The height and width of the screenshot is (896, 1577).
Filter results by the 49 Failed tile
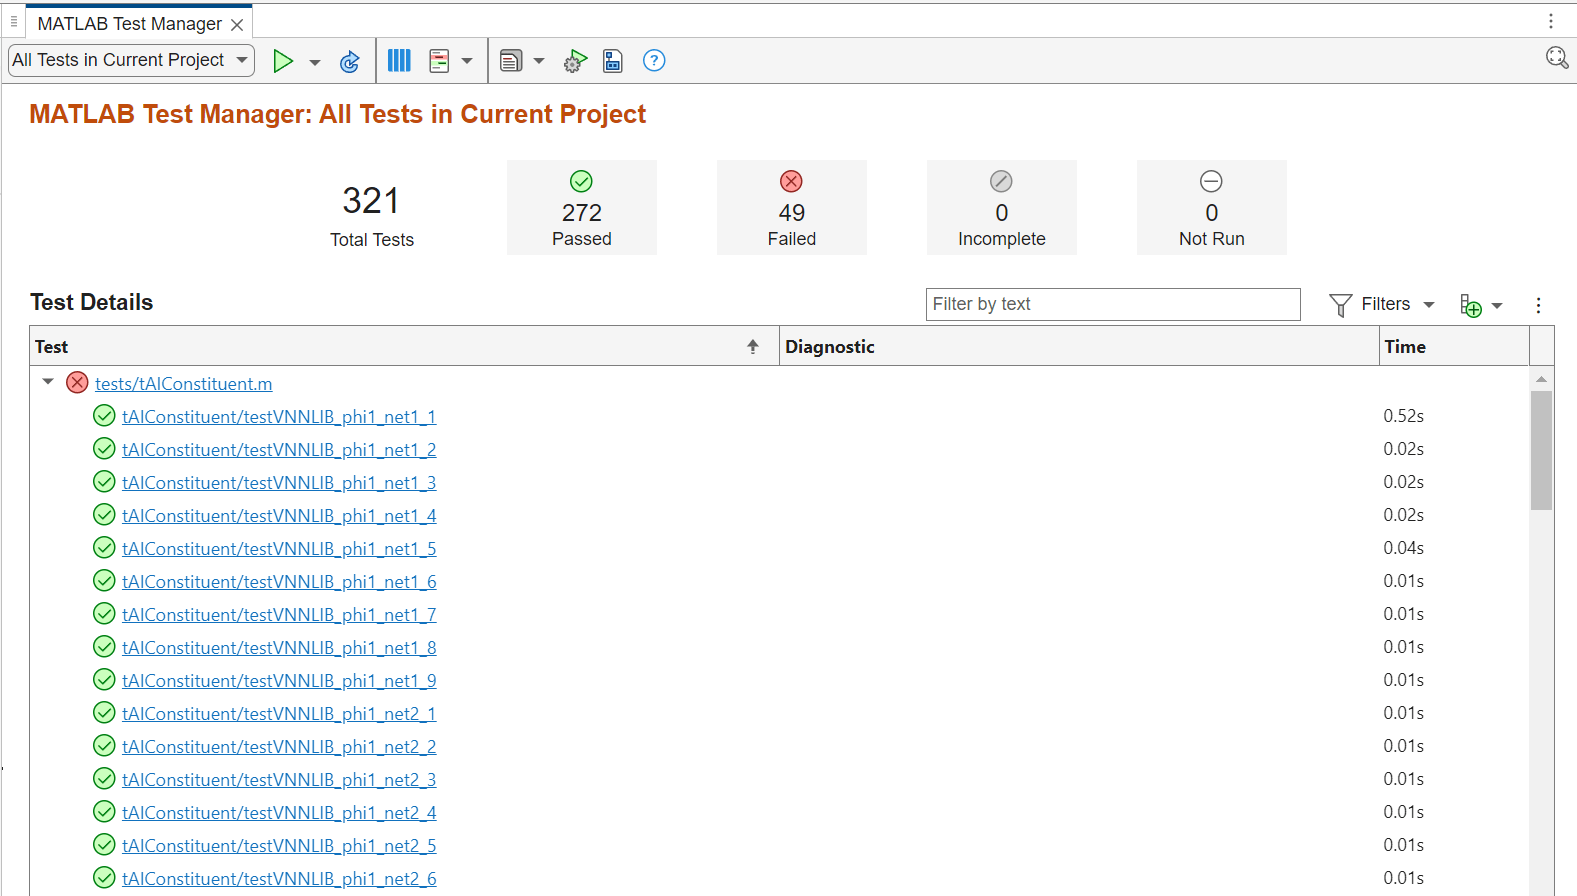pyautogui.click(x=792, y=208)
